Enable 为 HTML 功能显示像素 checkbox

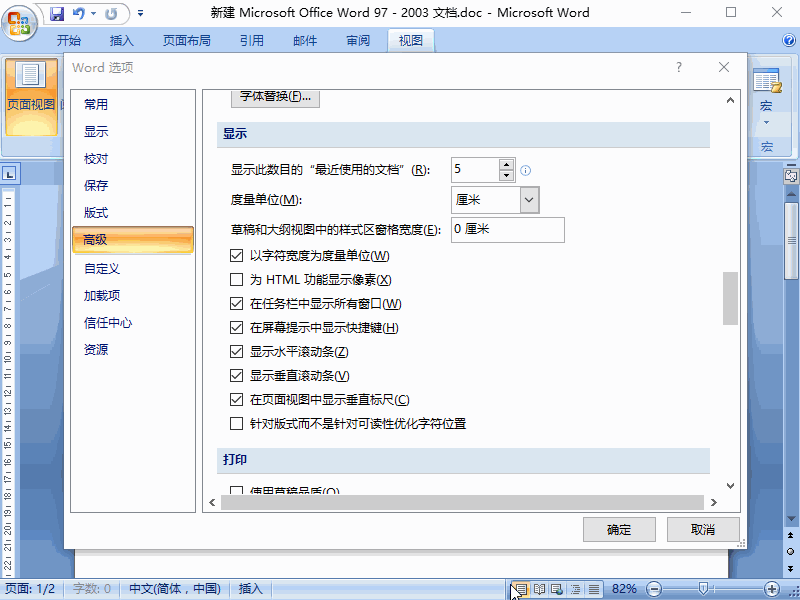coord(236,280)
